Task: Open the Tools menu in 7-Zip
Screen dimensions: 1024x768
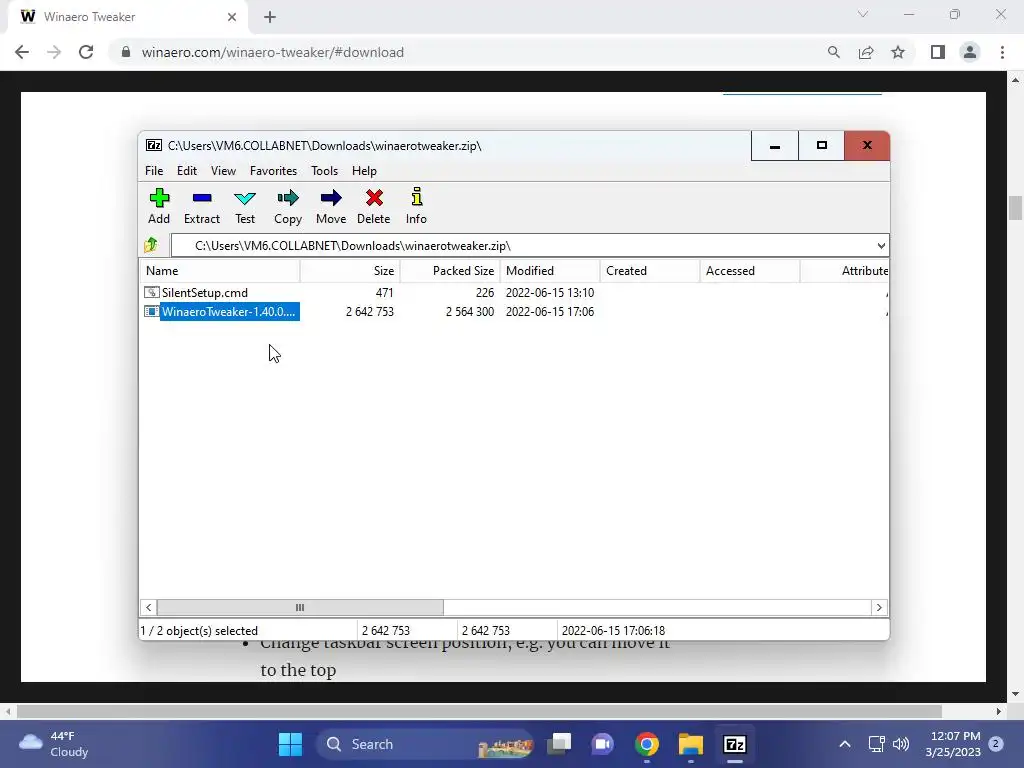Action: [325, 170]
